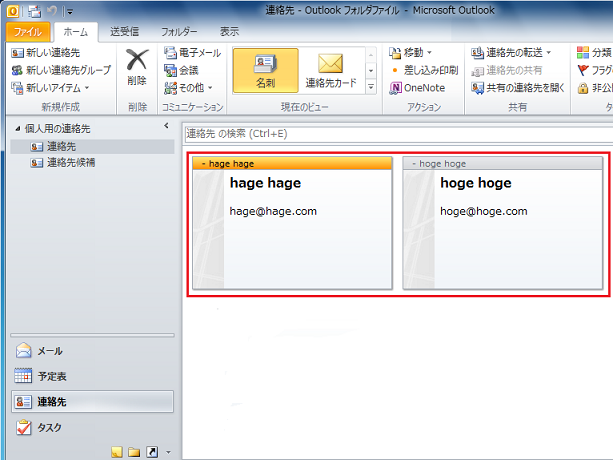Expand the current view gallery
This screenshot has width=613, height=460.
tap(371, 86)
